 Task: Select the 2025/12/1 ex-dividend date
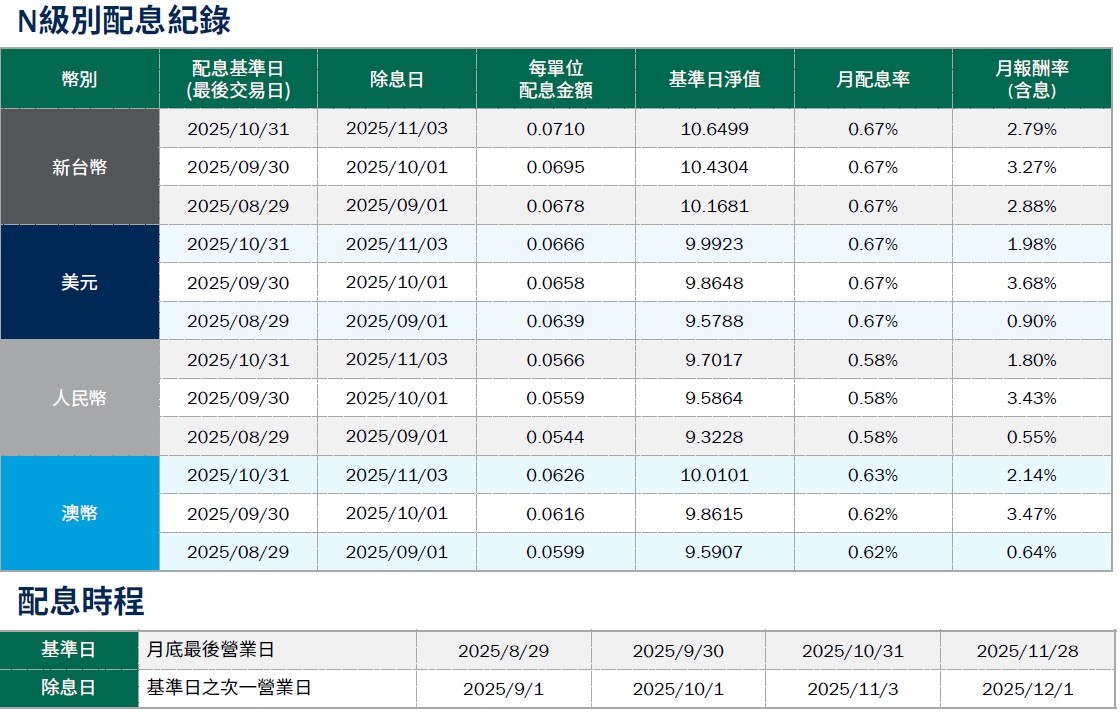(x=1027, y=689)
